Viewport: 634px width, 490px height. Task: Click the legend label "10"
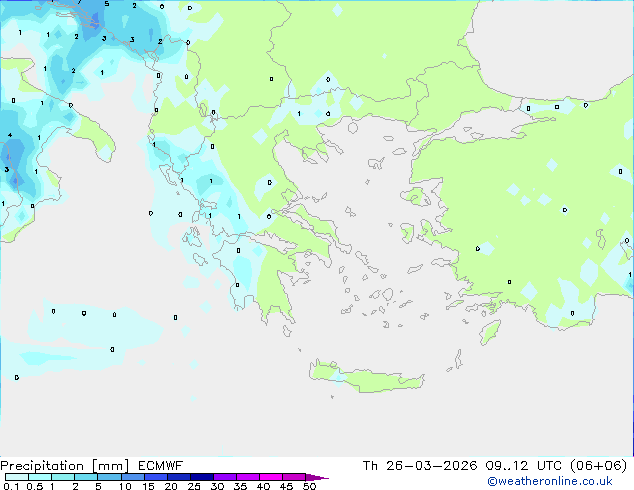click(x=125, y=486)
